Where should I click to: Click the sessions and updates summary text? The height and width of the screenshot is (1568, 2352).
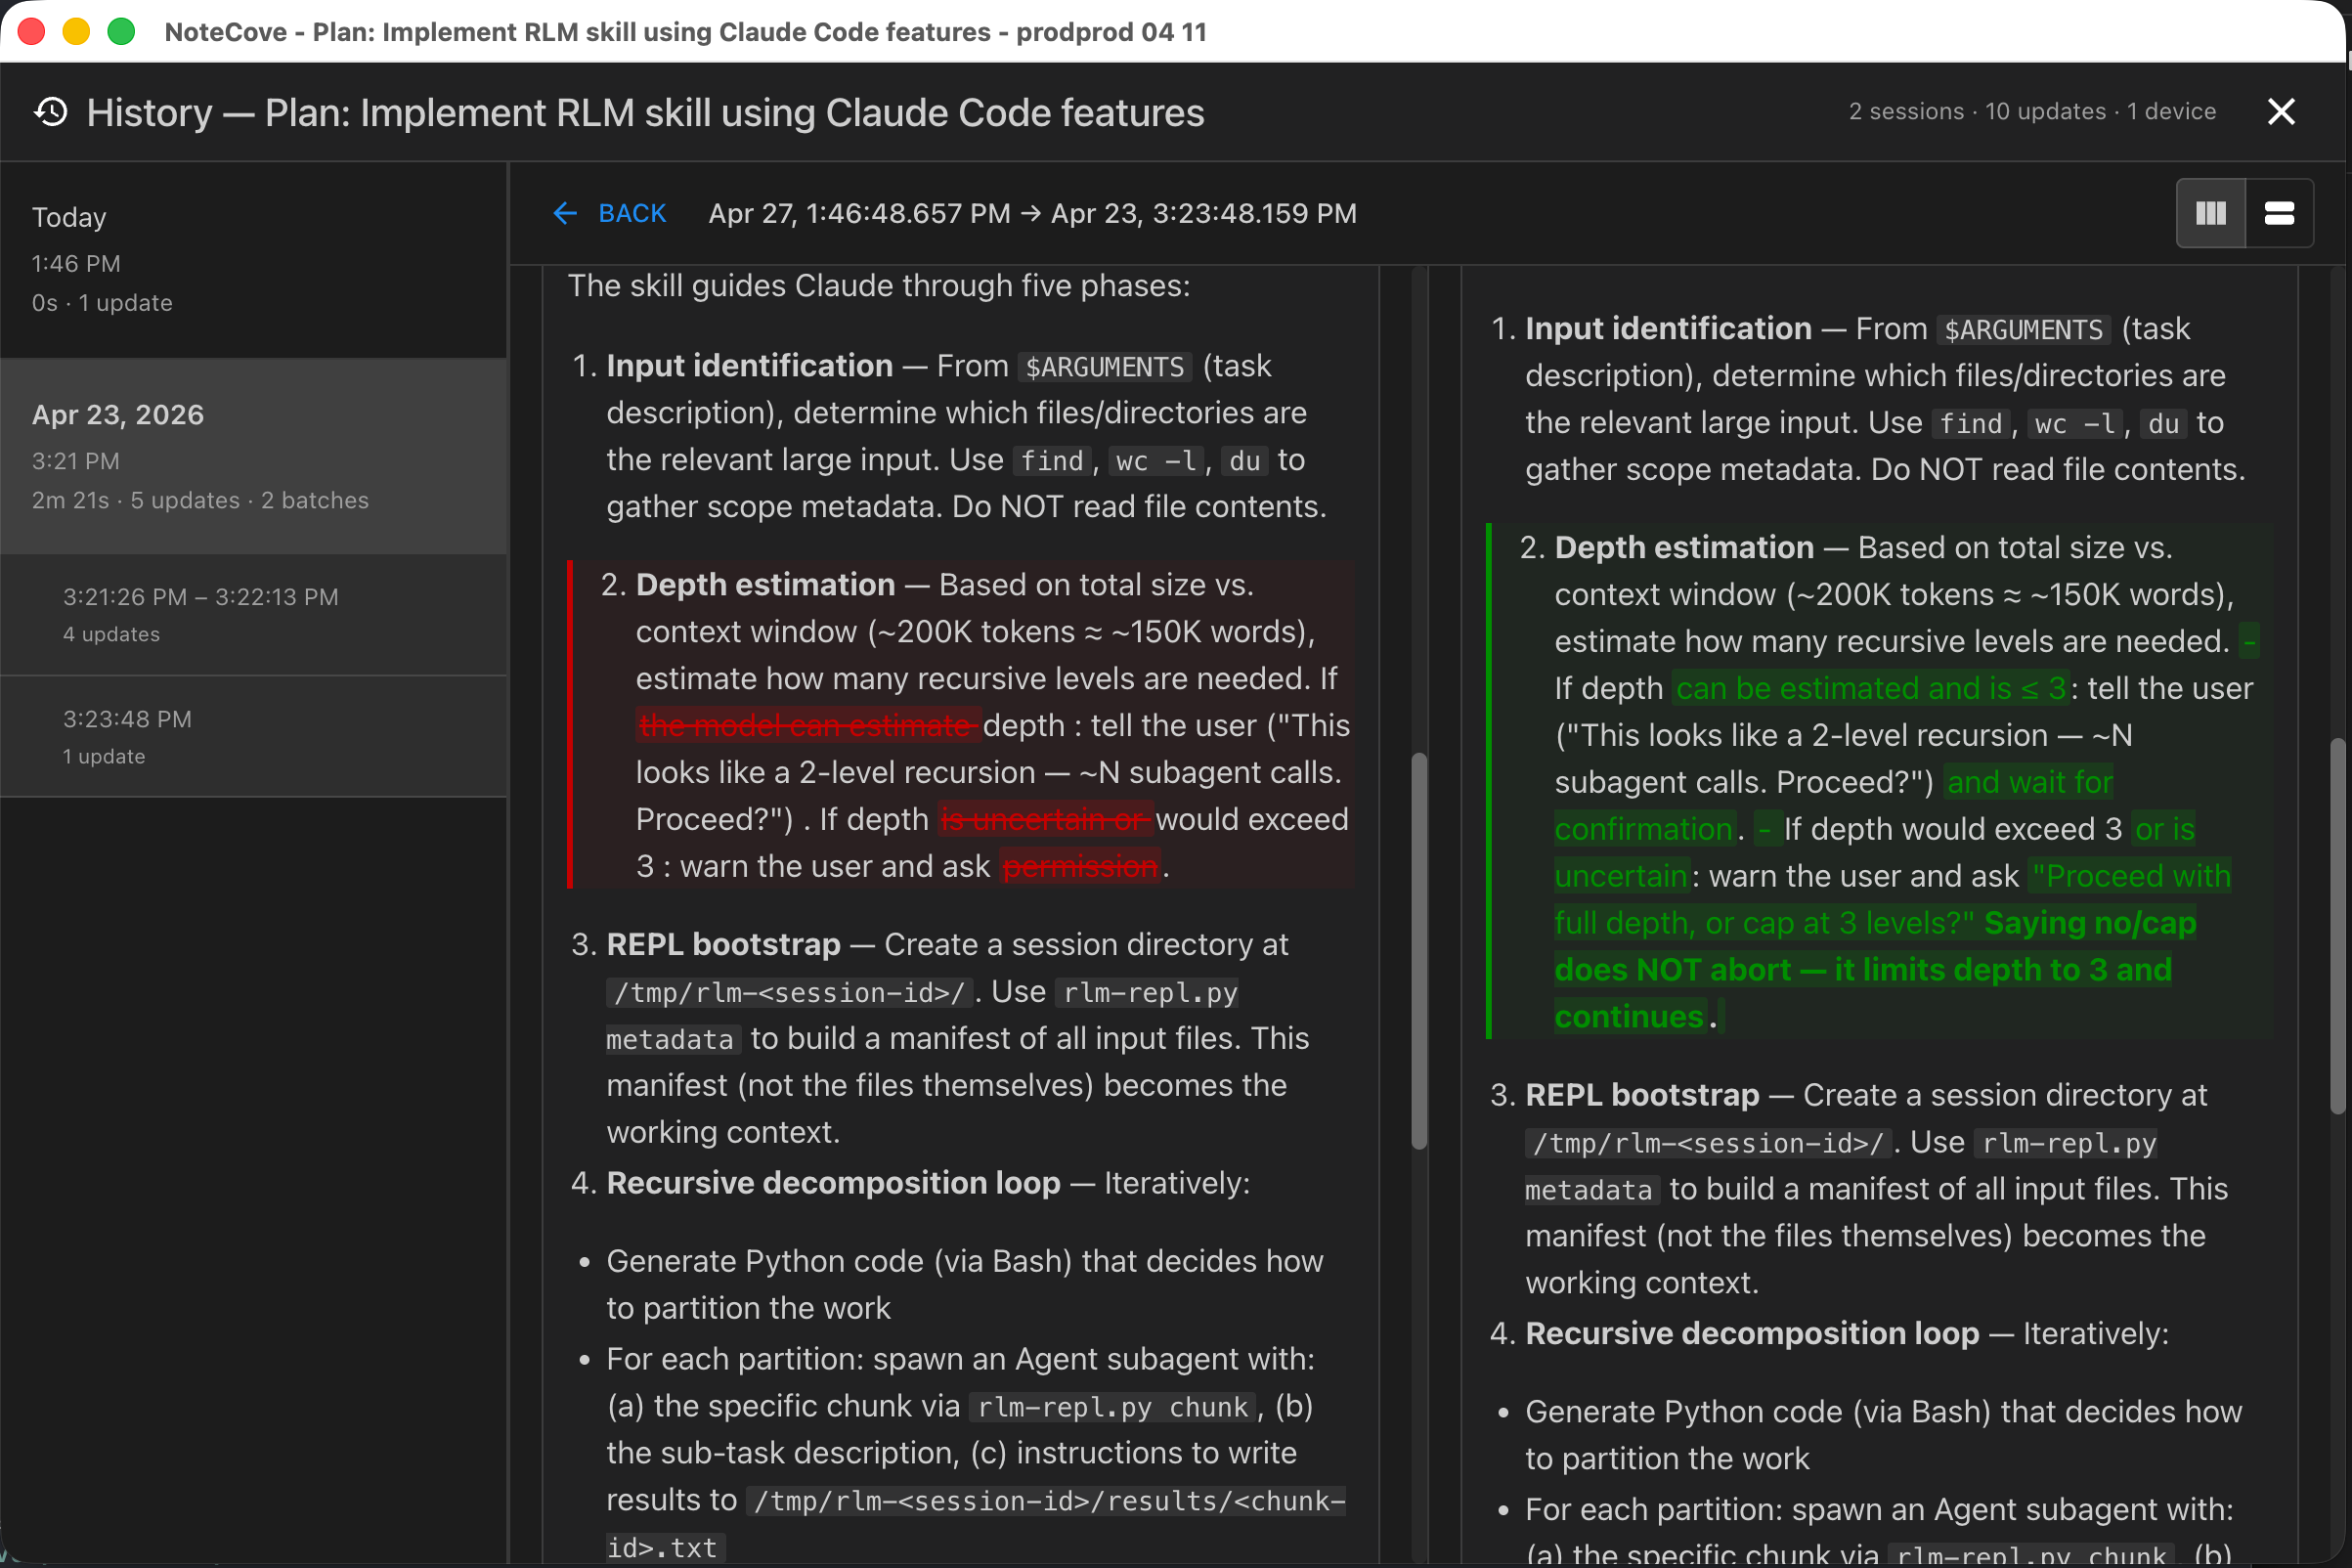(2032, 111)
